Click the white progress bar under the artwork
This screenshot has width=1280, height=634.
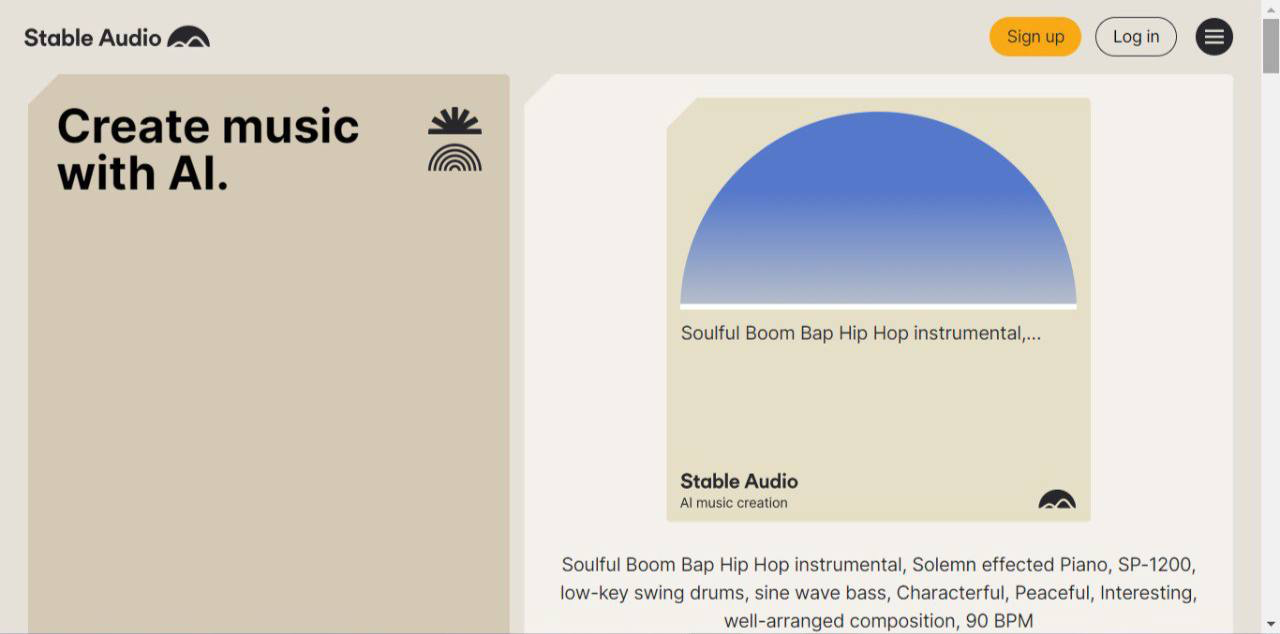[878, 306]
